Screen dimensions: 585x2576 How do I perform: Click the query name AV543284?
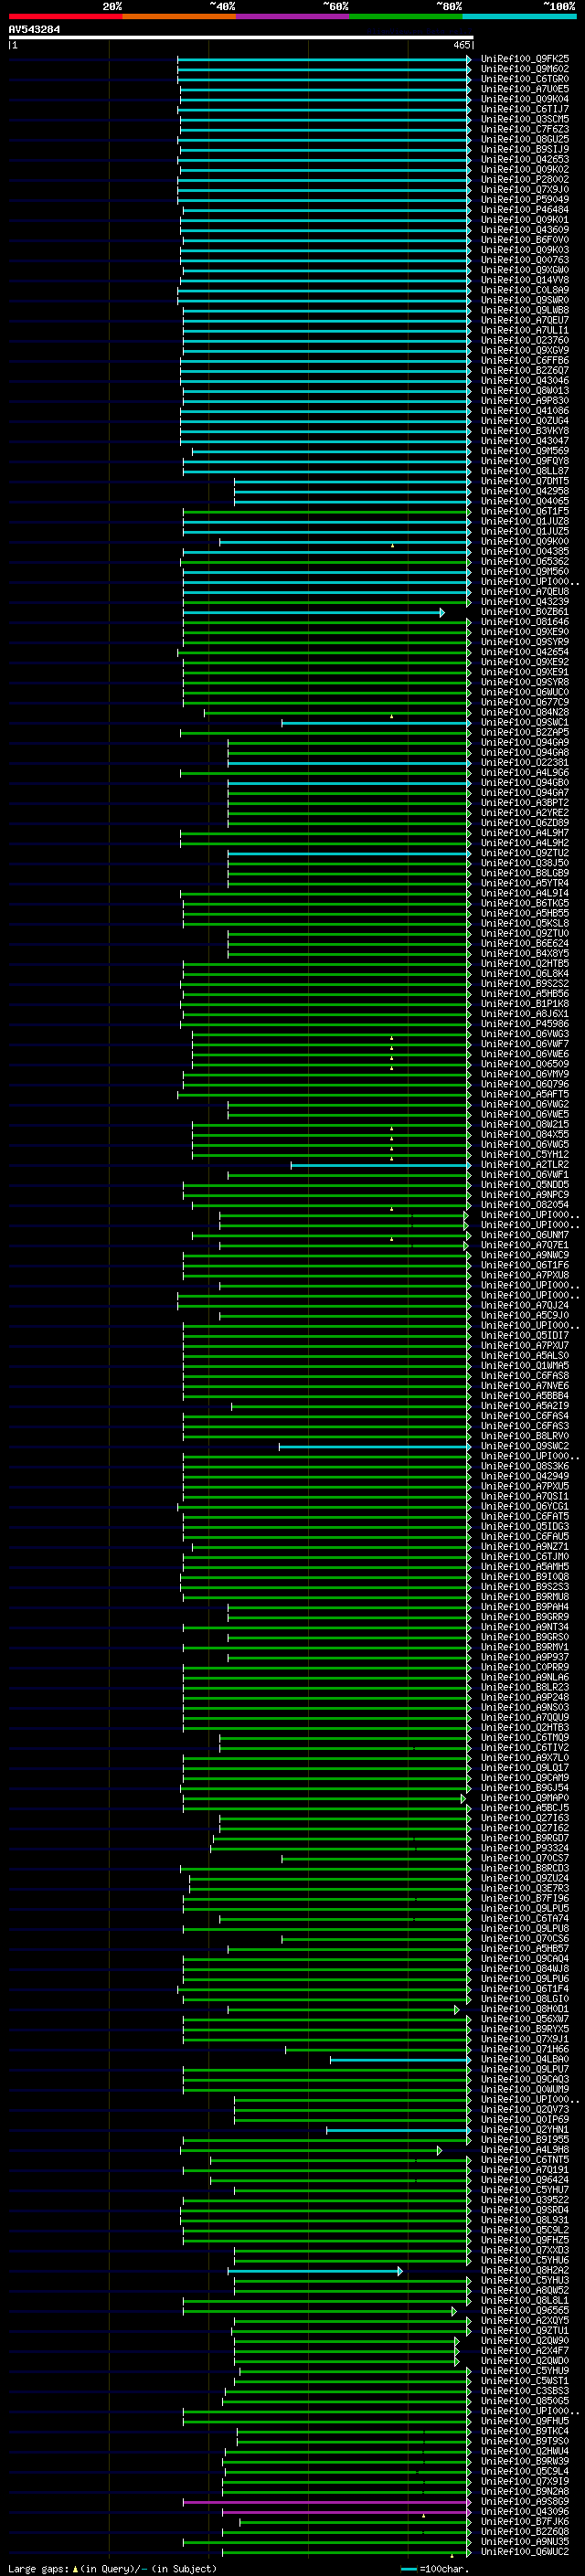(x=34, y=30)
